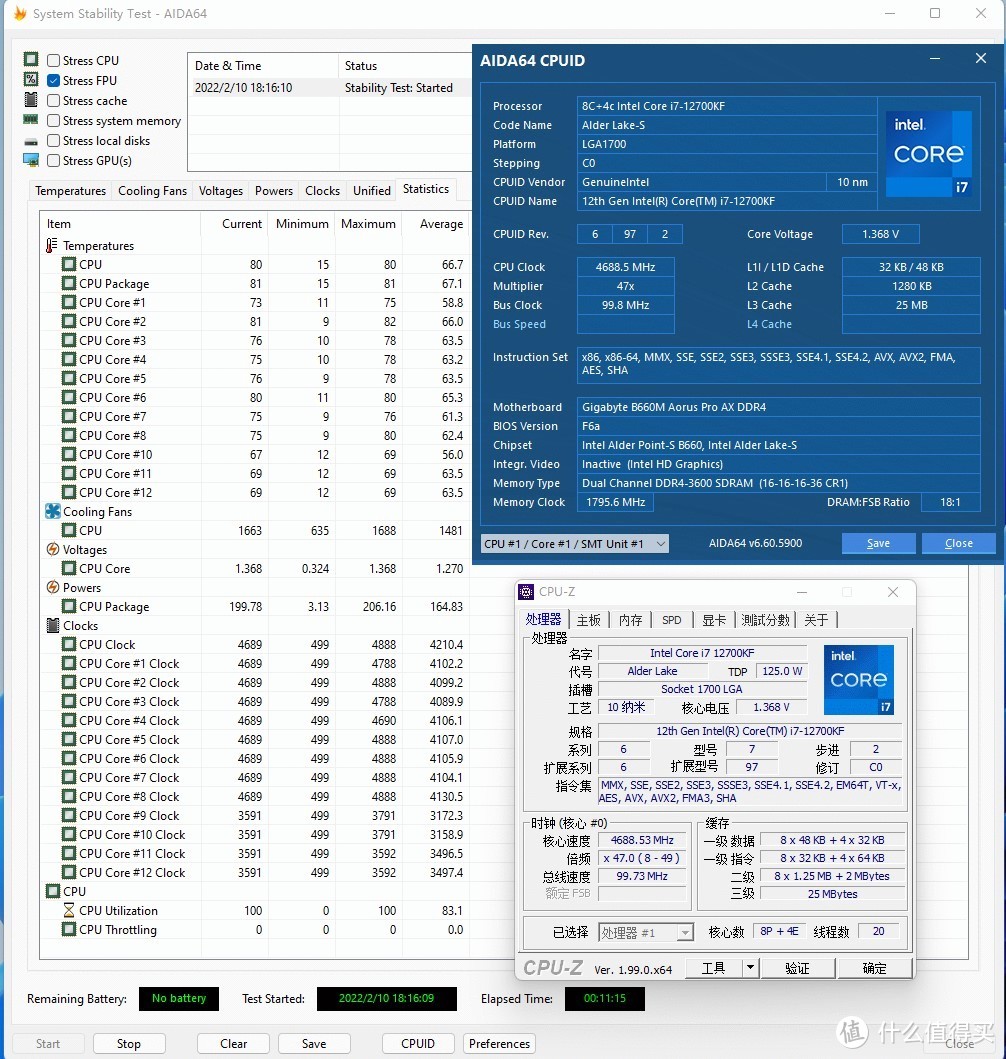
Task: Open the Cooling Fans tab
Action: [x=153, y=190]
